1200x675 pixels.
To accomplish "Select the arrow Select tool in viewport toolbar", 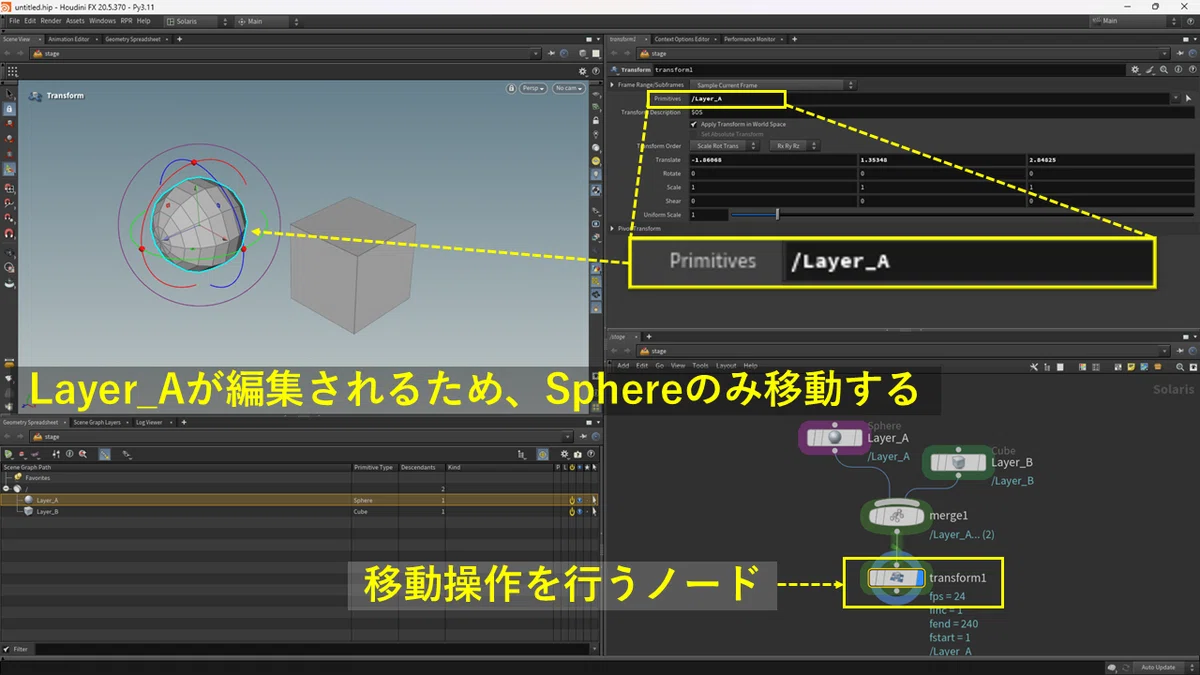I will 9,94.
